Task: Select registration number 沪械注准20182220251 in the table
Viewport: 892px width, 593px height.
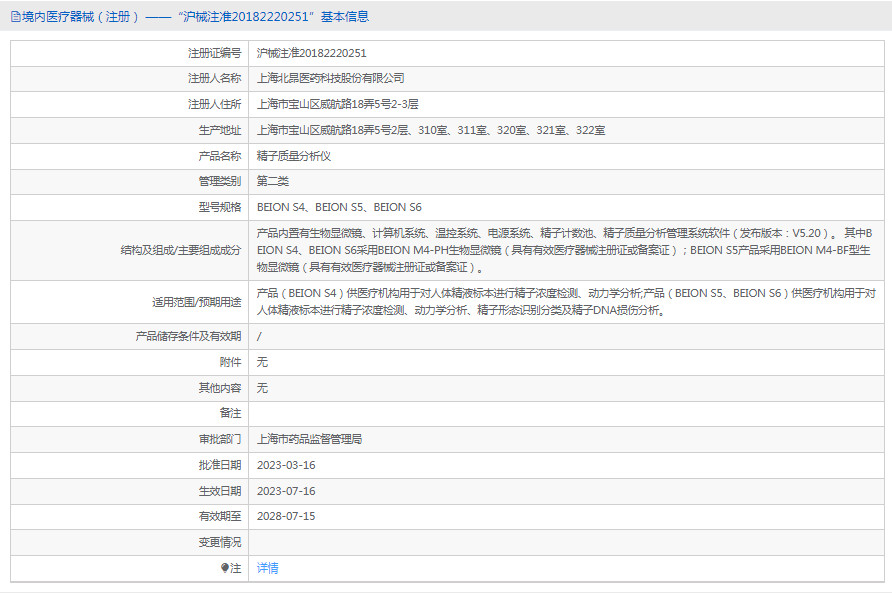Action: click(312, 53)
